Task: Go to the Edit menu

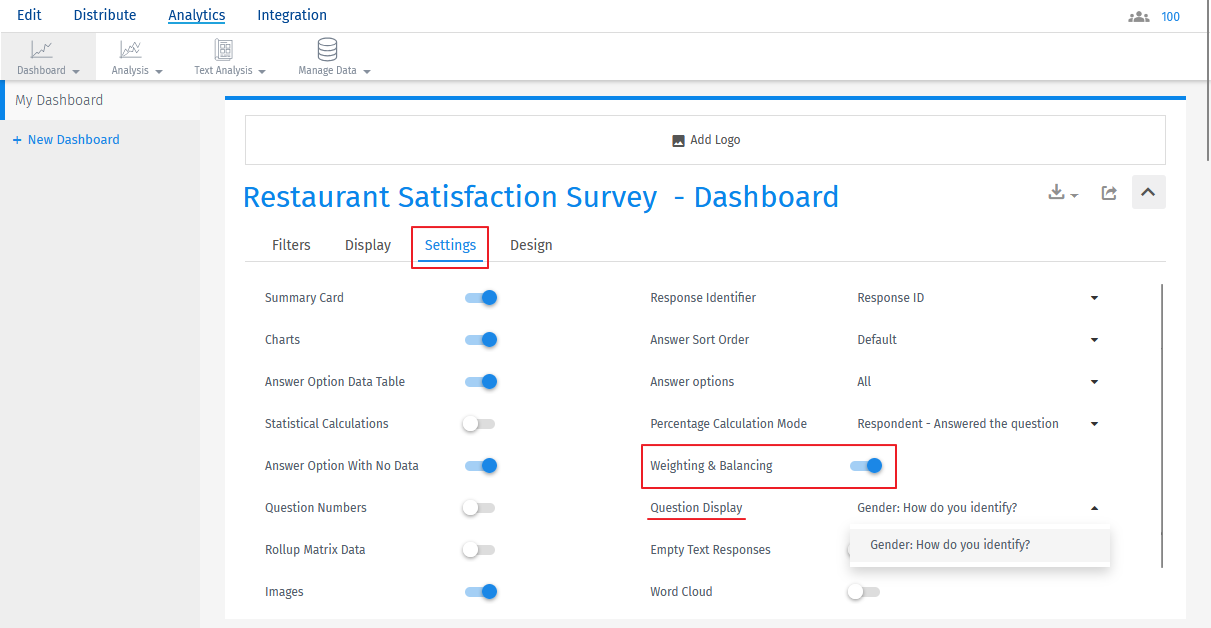Action: pyautogui.click(x=29, y=15)
